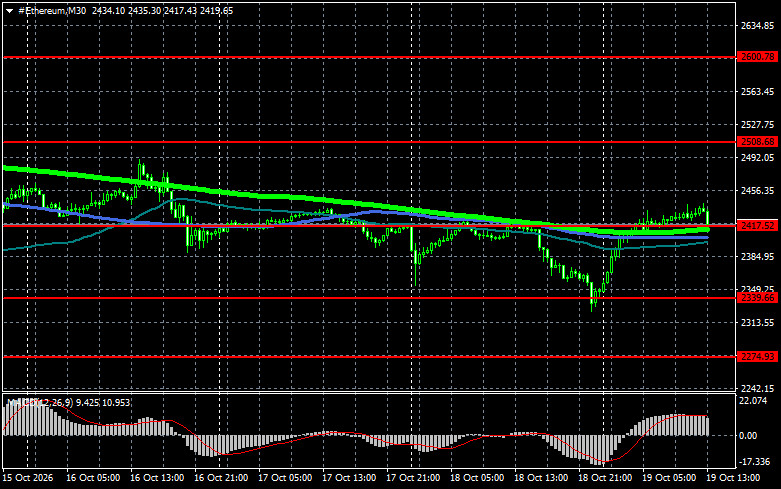The image size is (781, 489).
Task: Click the 18 Oct 13:00 time label
Action: coord(541,478)
